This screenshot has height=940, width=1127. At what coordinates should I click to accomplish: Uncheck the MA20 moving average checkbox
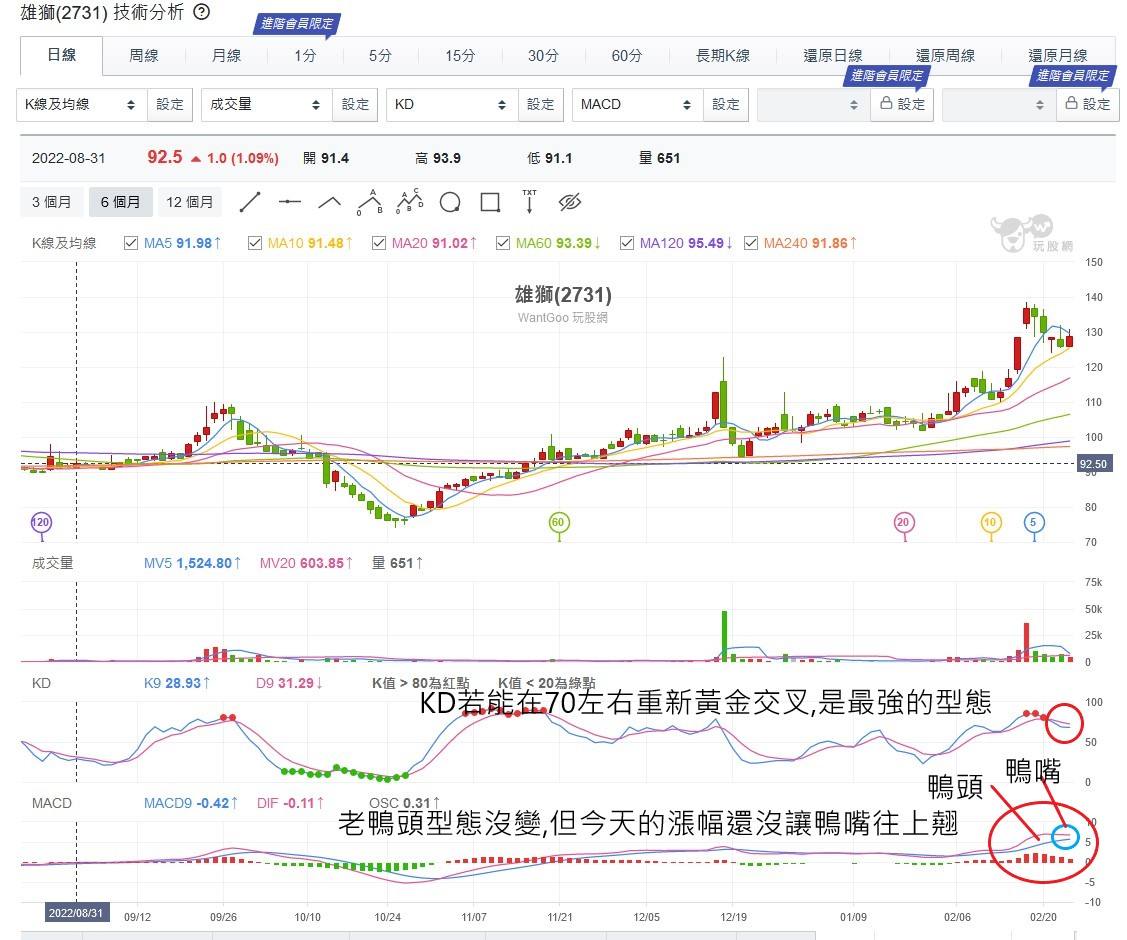click(379, 243)
